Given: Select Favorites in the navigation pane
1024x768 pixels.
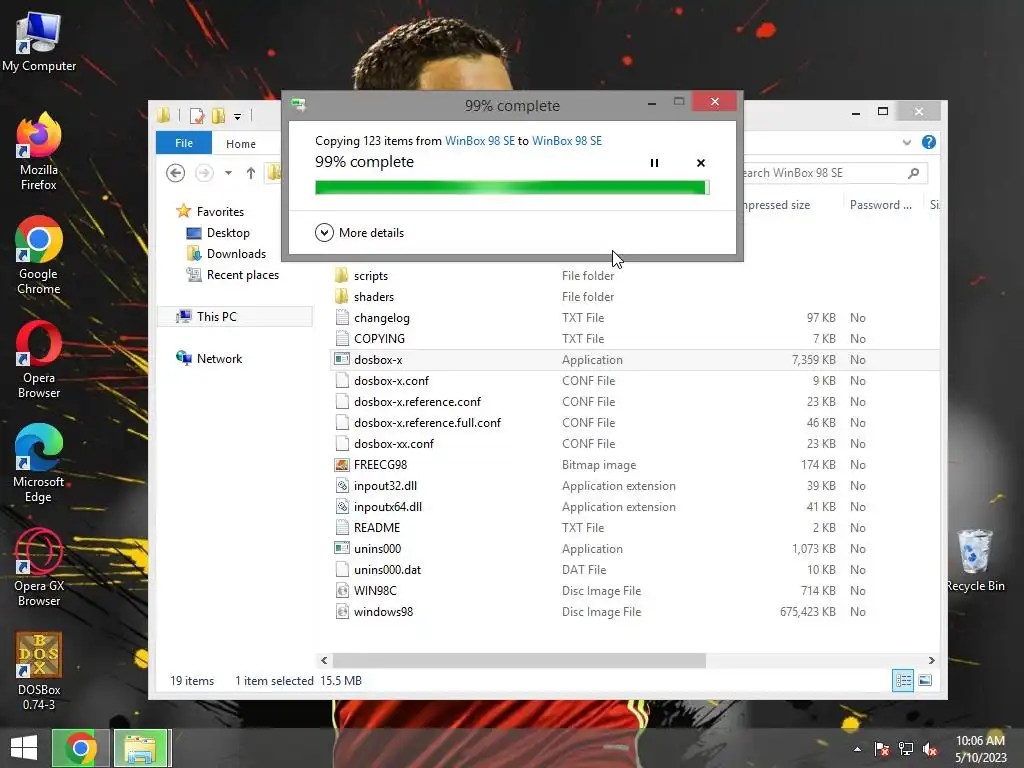Looking at the screenshot, I should [x=220, y=212].
